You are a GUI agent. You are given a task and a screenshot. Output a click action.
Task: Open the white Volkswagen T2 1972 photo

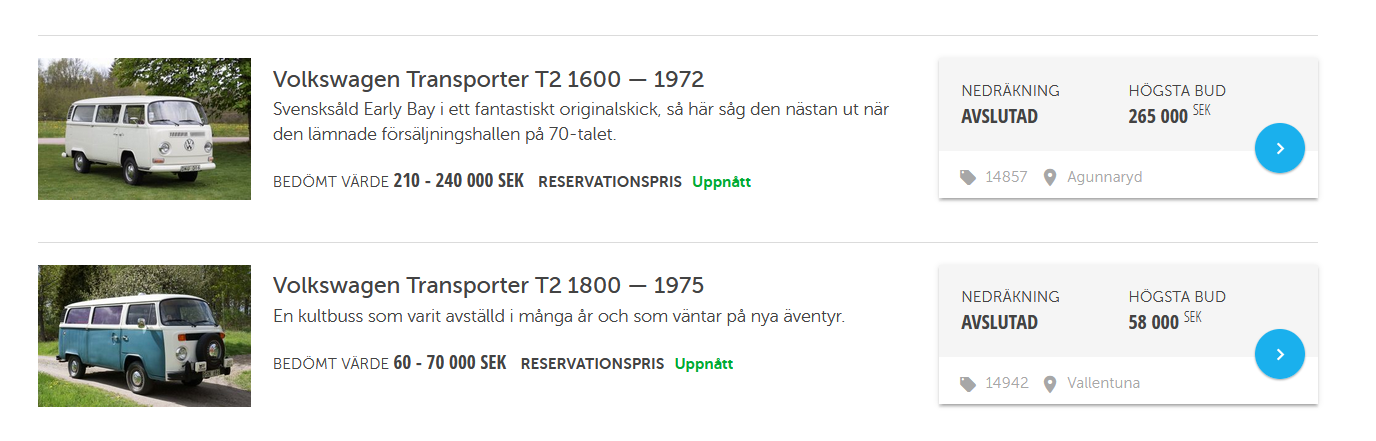point(144,129)
